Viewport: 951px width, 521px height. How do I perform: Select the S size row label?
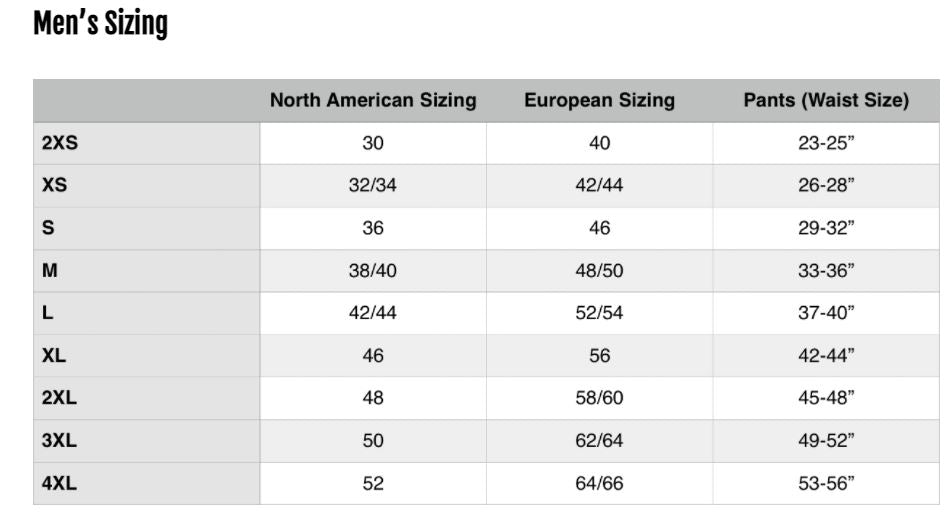[48, 228]
